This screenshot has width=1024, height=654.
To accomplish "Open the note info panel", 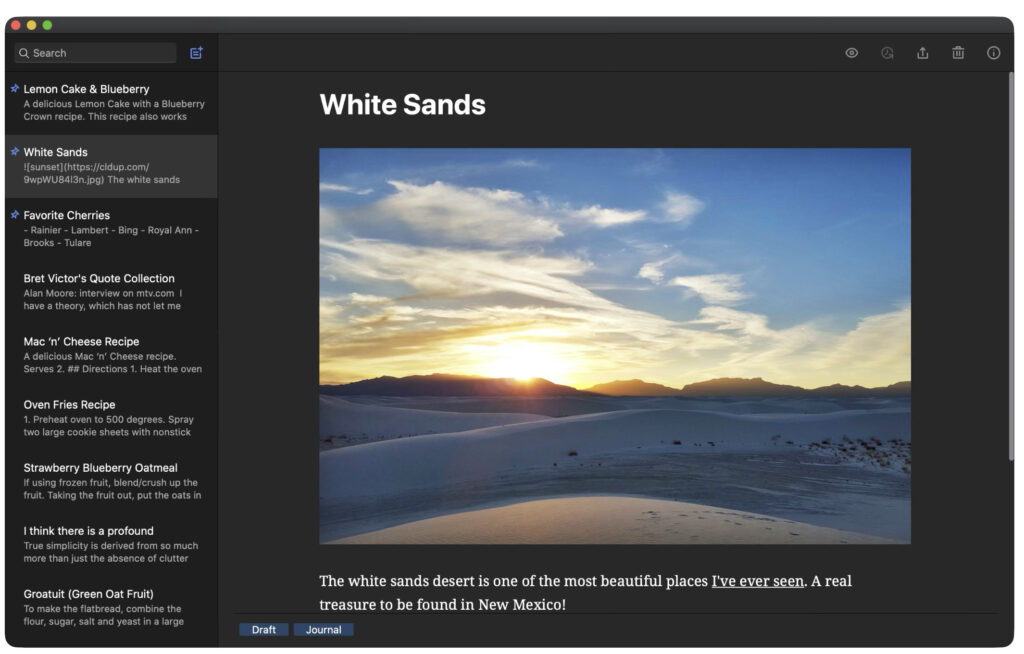I will click(x=993, y=53).
